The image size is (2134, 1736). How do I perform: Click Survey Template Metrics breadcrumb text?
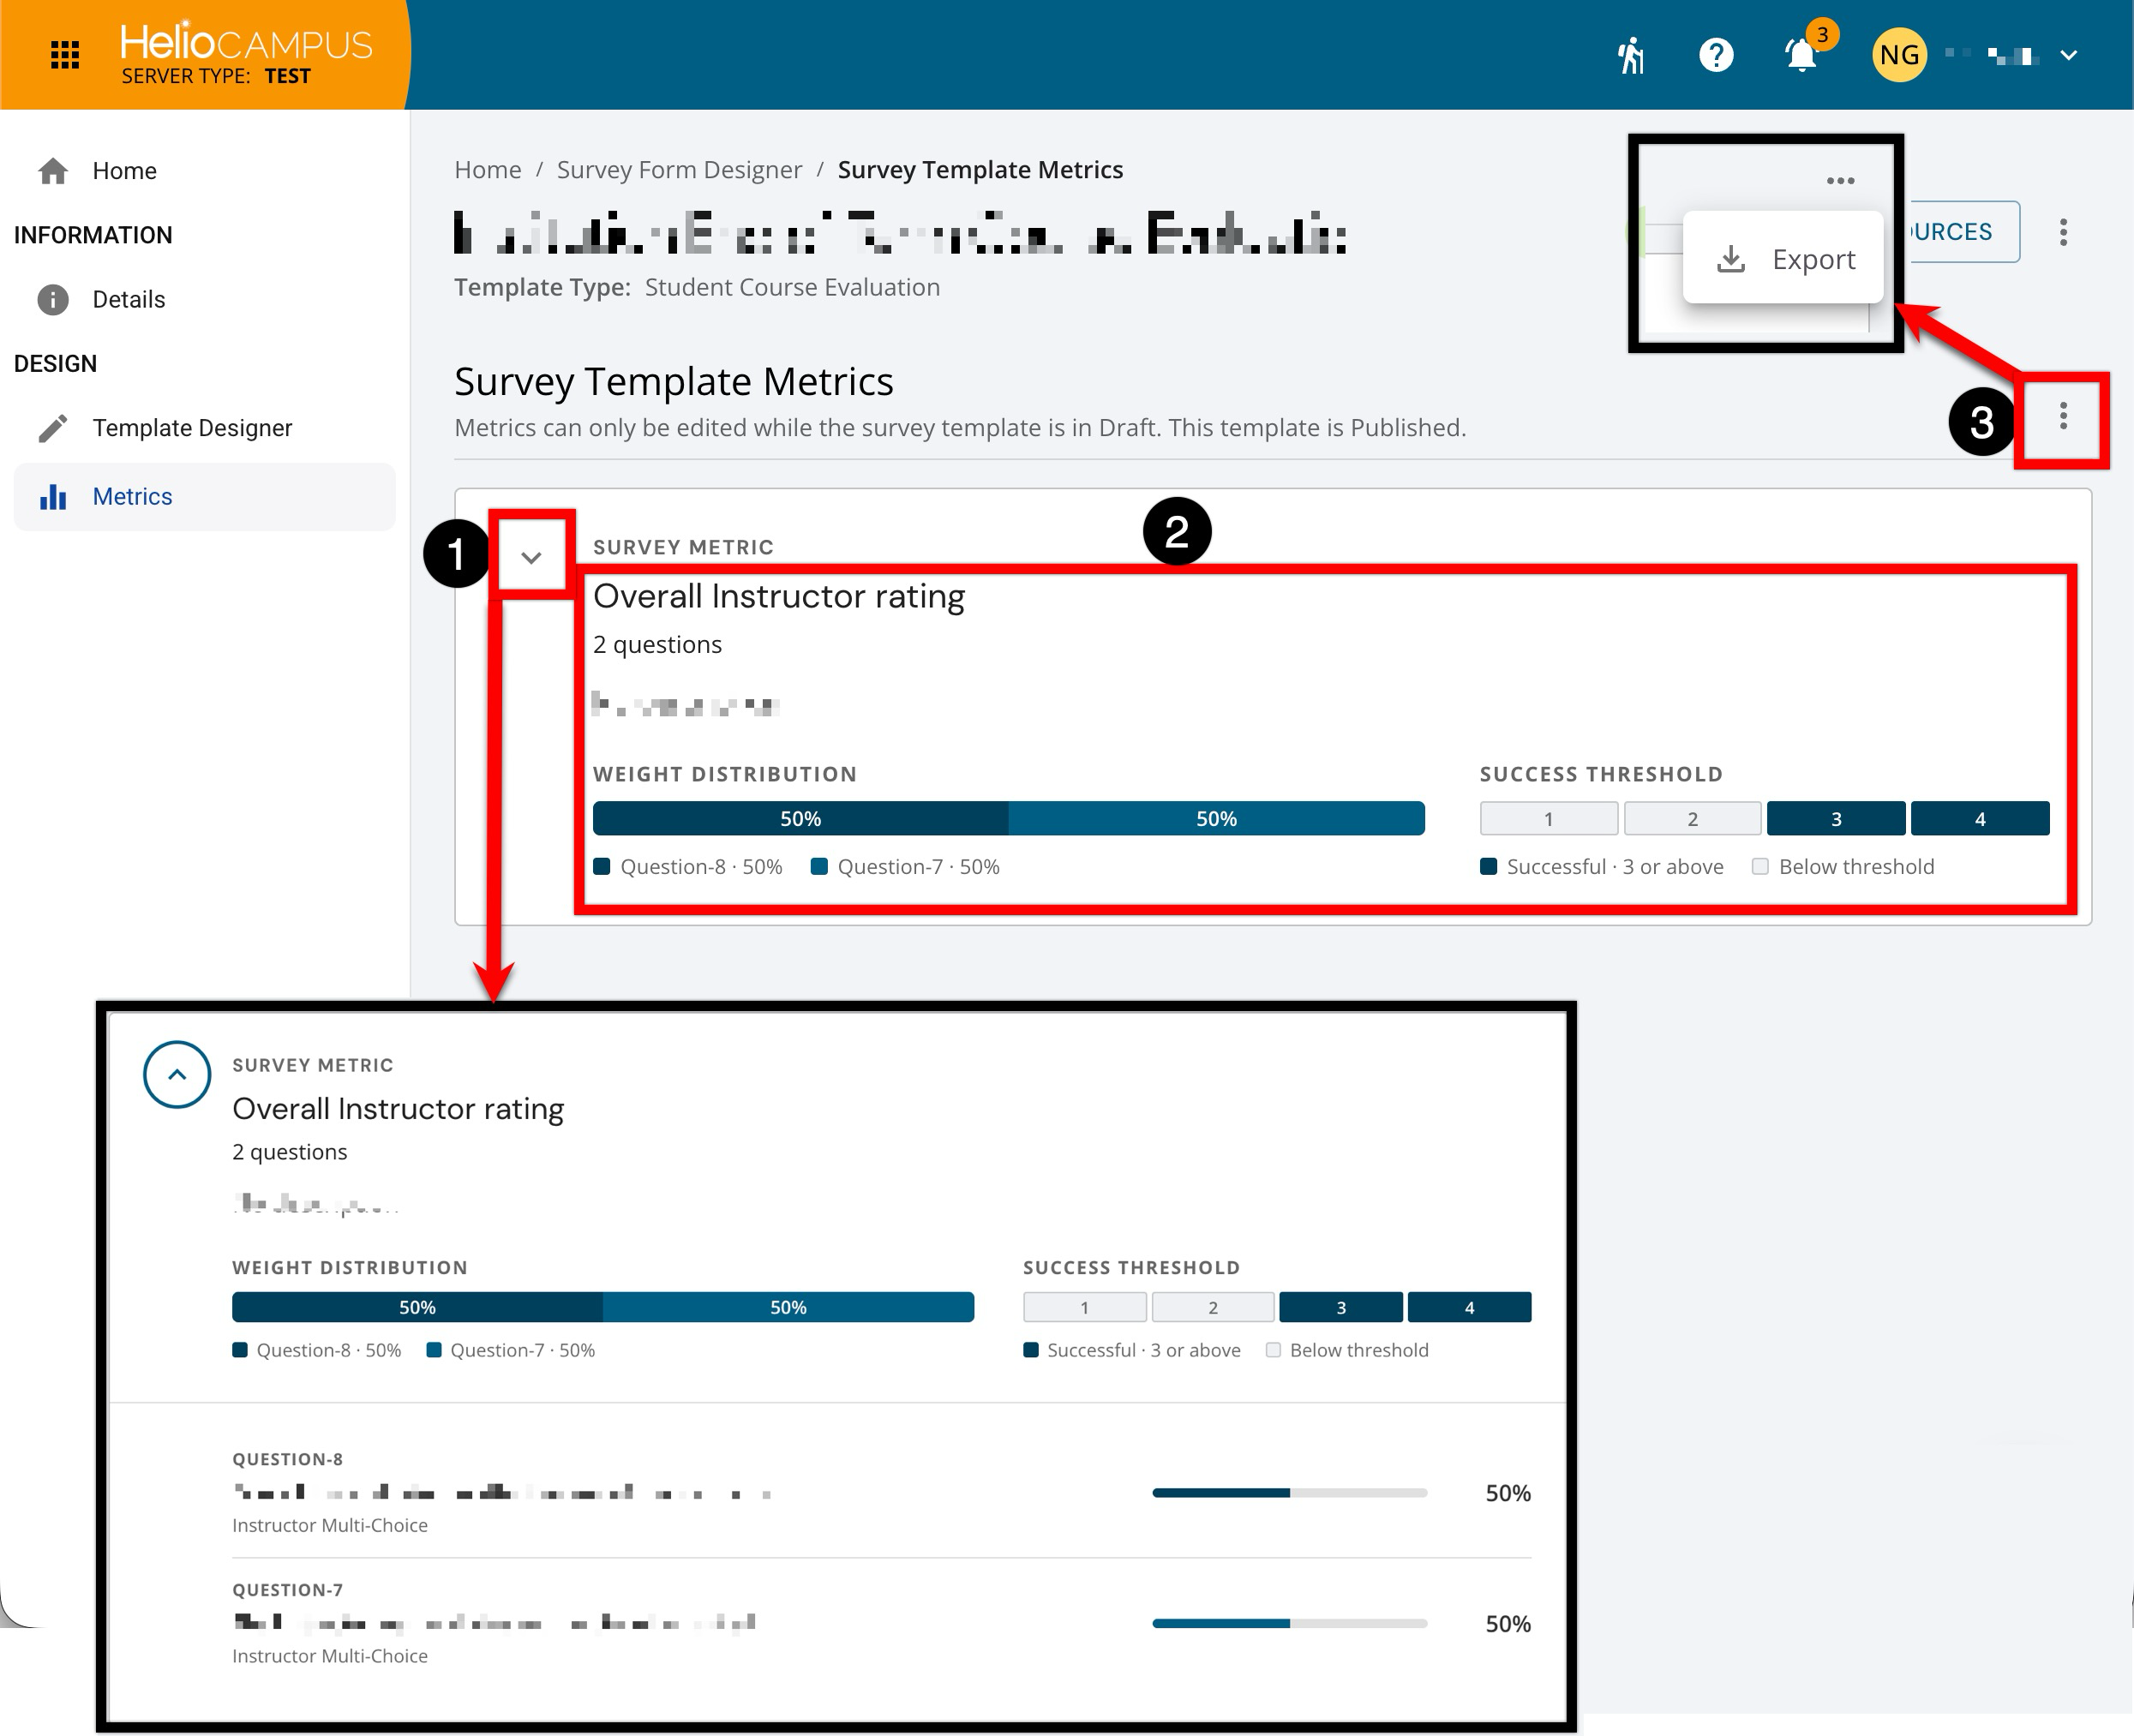(x=980, y=170)
